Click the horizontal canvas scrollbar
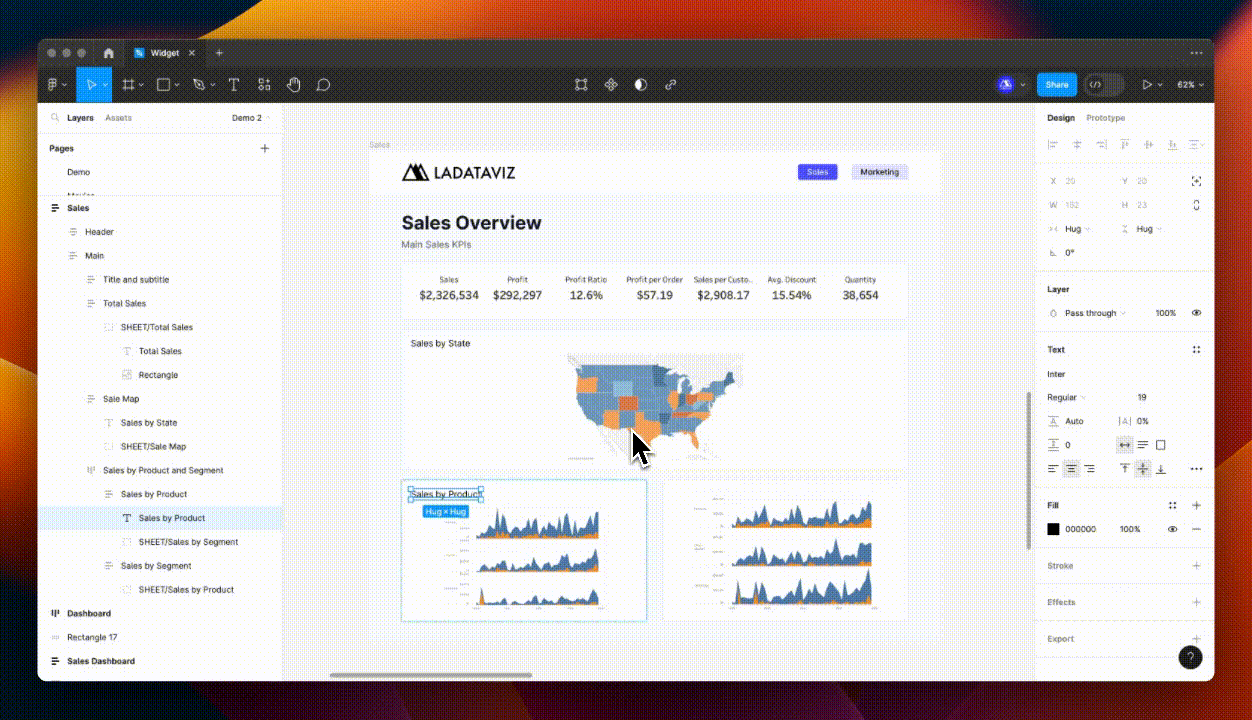Image resolution: width=1252 pixels, height=720 pixels. tap(431, 675)
